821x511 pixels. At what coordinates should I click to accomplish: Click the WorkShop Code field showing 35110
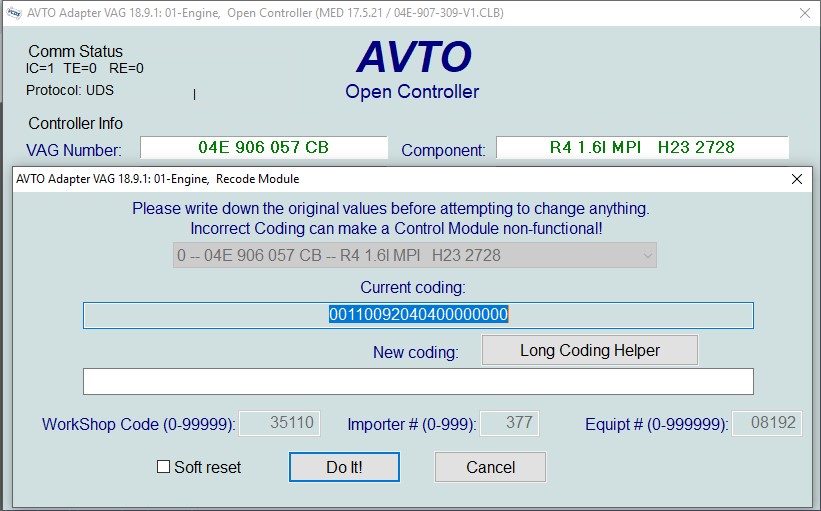point(280,423)
